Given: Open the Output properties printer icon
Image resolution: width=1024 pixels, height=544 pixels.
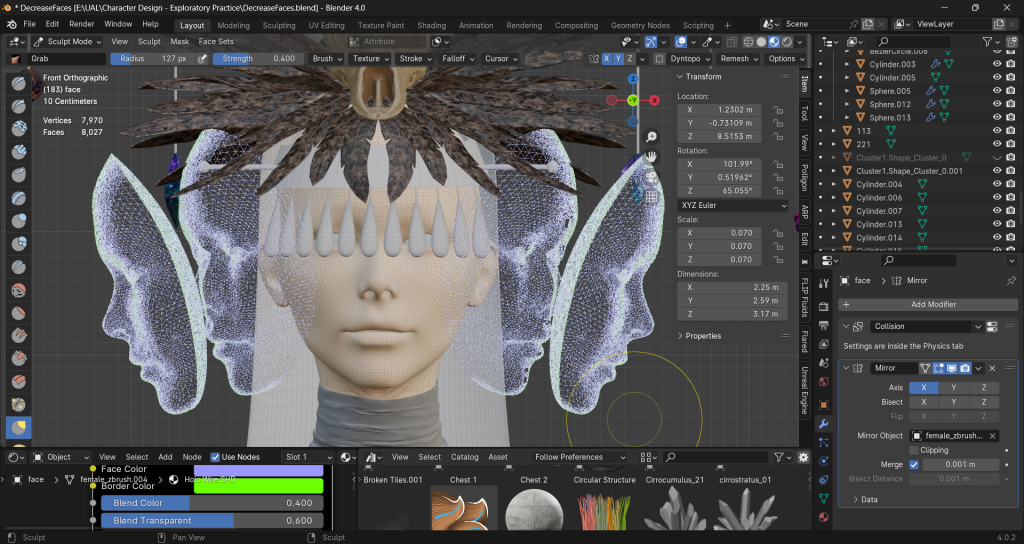Looking at the screenshot, I should (x=824, y=325).
